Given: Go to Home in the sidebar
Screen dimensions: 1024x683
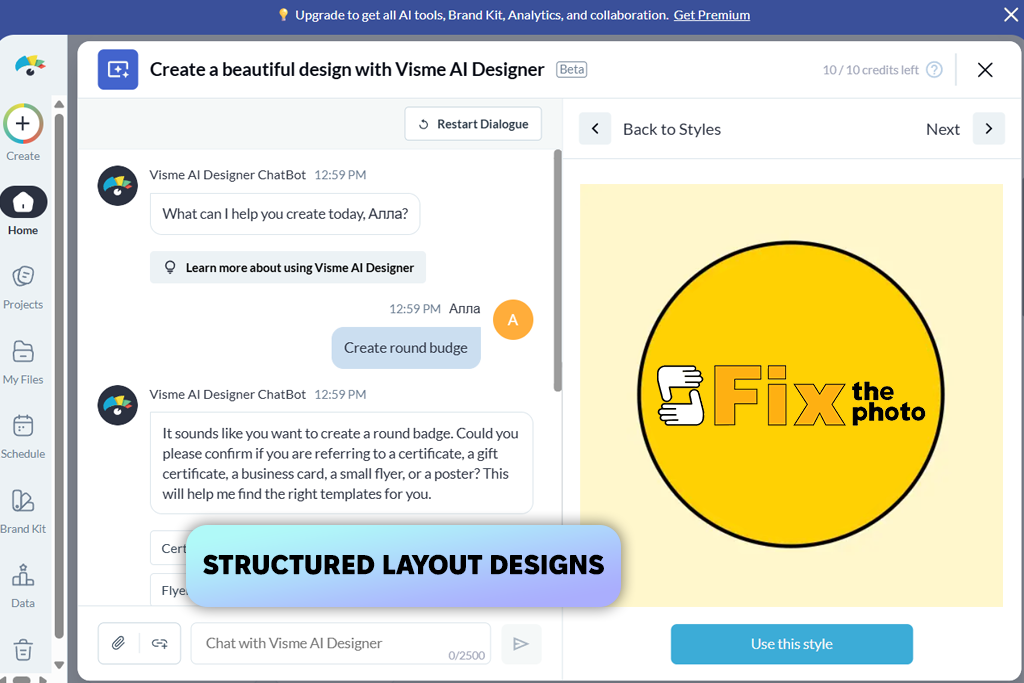Looking at the screenshot, I should coord(24,210).
